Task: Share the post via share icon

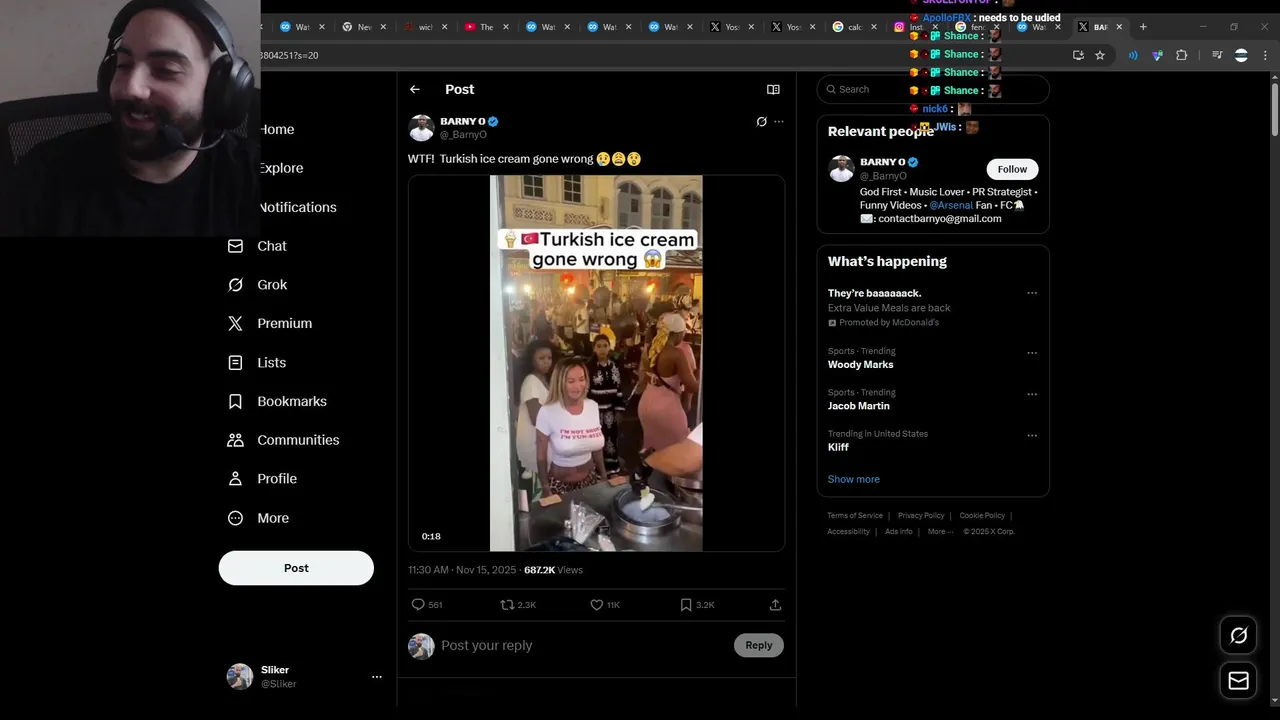Action: click(775, 605)
